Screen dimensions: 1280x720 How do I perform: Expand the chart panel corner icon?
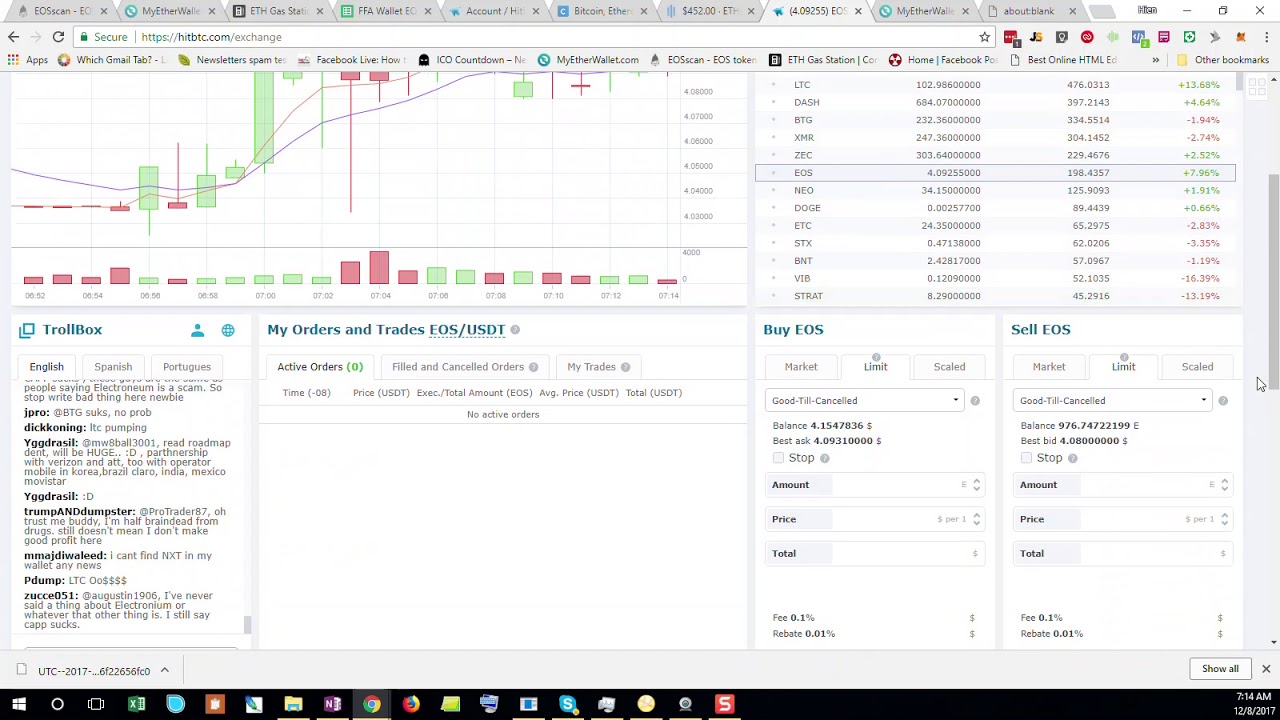1257,89
